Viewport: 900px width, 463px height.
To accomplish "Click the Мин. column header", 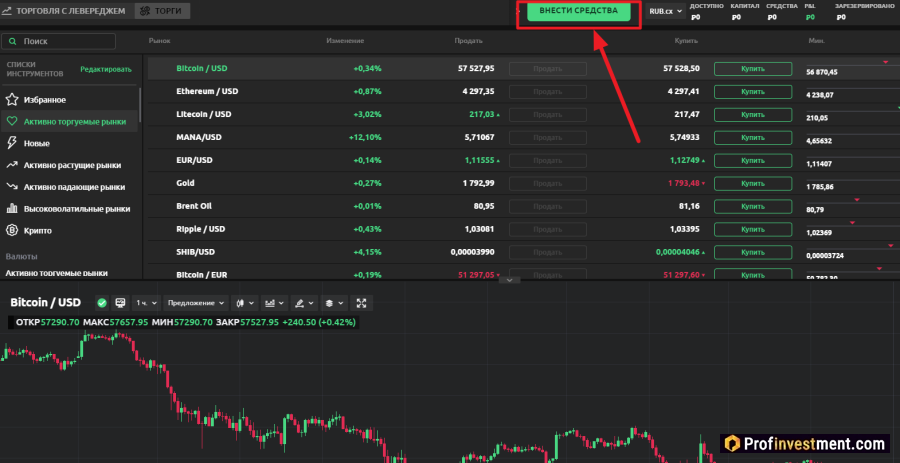I will pos(816,41).
